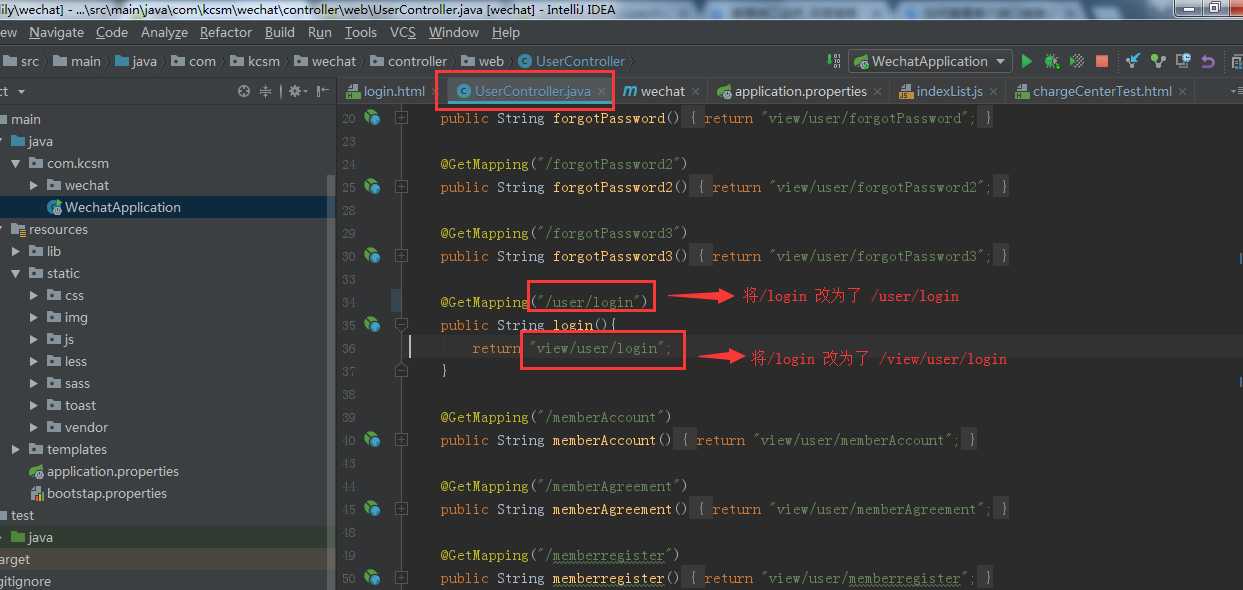Run WechatApplication with the green play icon
This screenshot has width=1243, height=590.
1027,61
